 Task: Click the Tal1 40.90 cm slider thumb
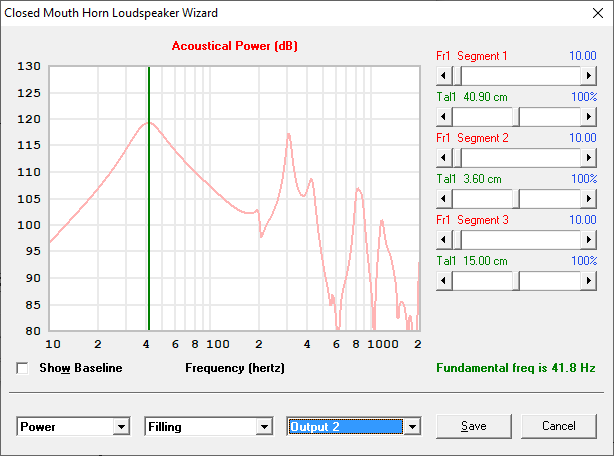(516, 117)
